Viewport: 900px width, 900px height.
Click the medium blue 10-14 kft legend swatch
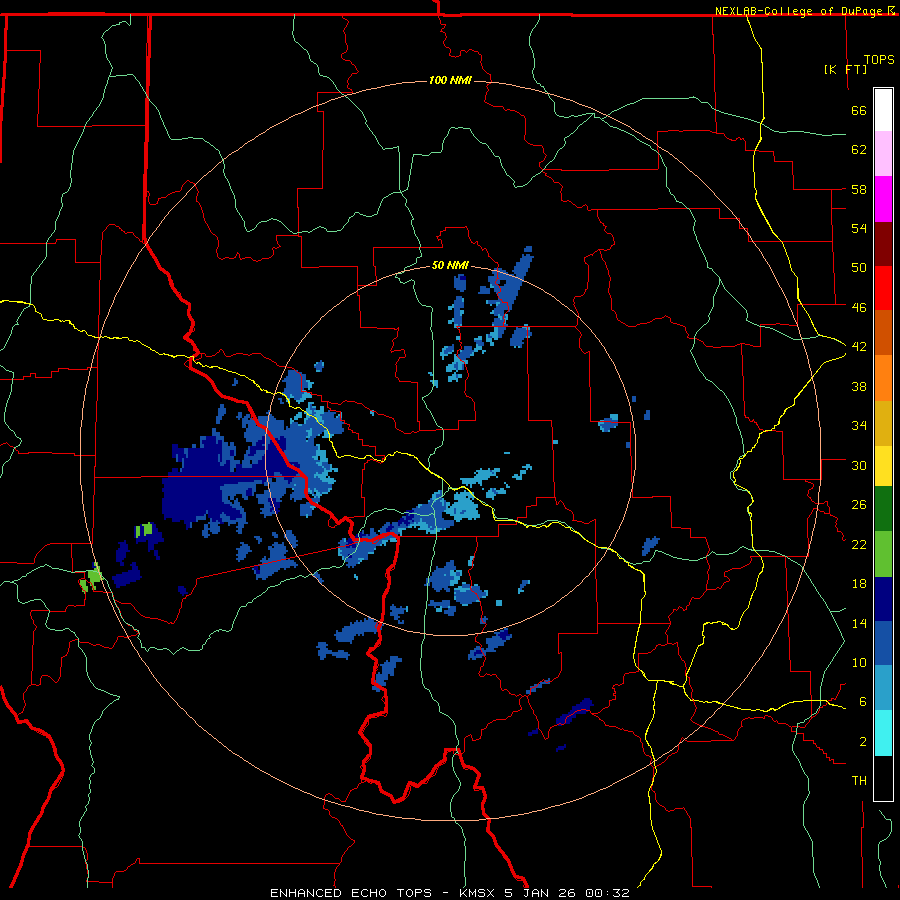tap(883, 643)
